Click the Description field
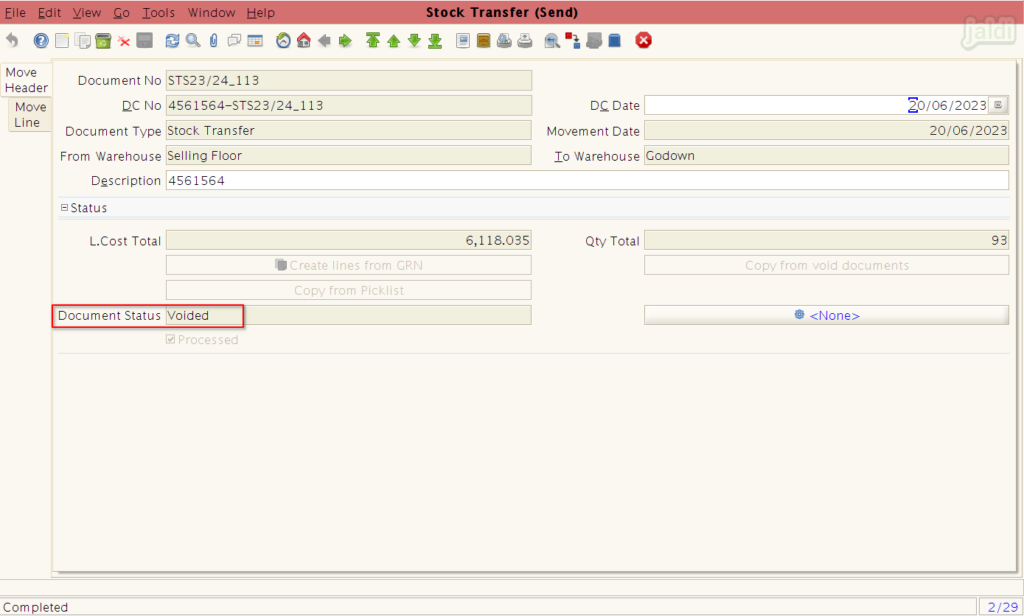Screen dimensions: 1024x616 tap(587, 180)
